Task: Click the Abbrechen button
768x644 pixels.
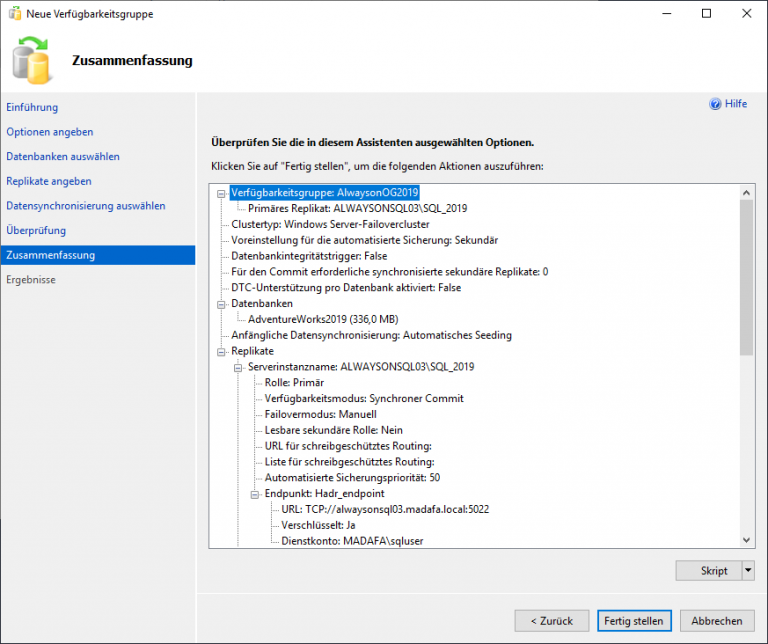Action: click(717, 621)
